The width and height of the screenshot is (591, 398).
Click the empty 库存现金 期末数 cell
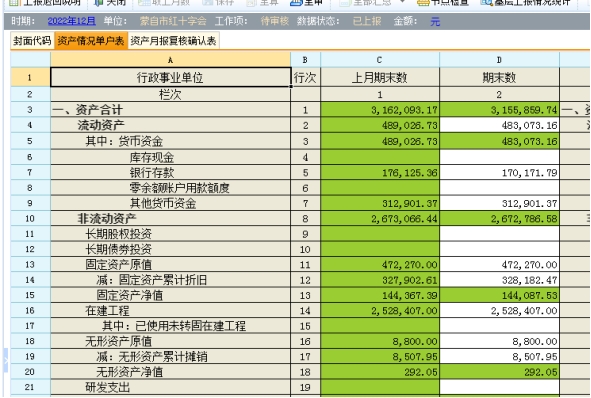click(499, 157)
